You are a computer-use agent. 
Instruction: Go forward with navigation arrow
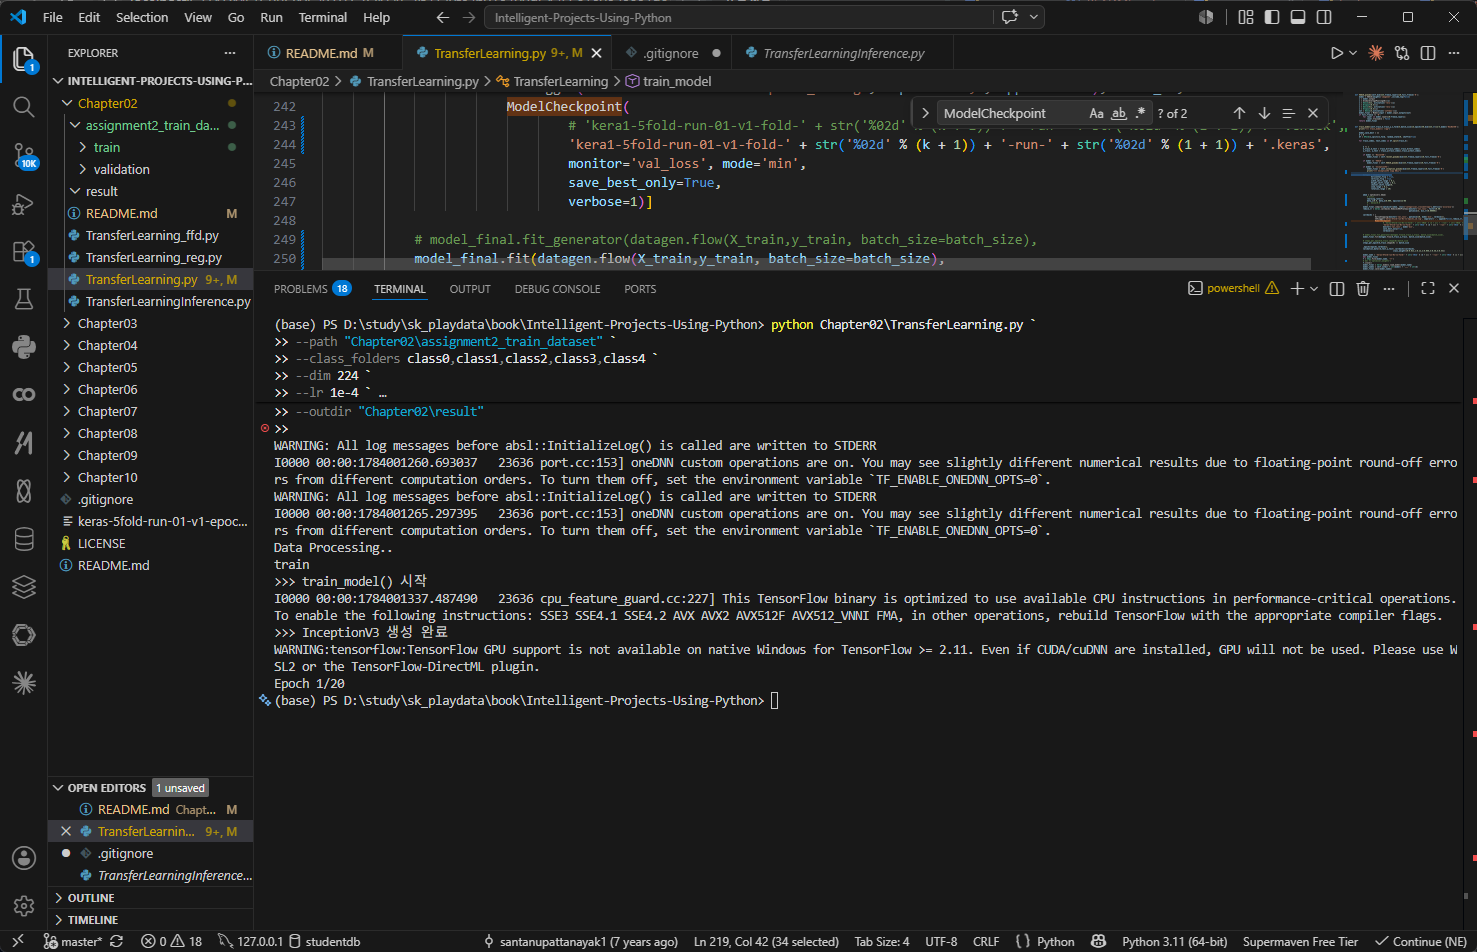(x=469, y=17)
